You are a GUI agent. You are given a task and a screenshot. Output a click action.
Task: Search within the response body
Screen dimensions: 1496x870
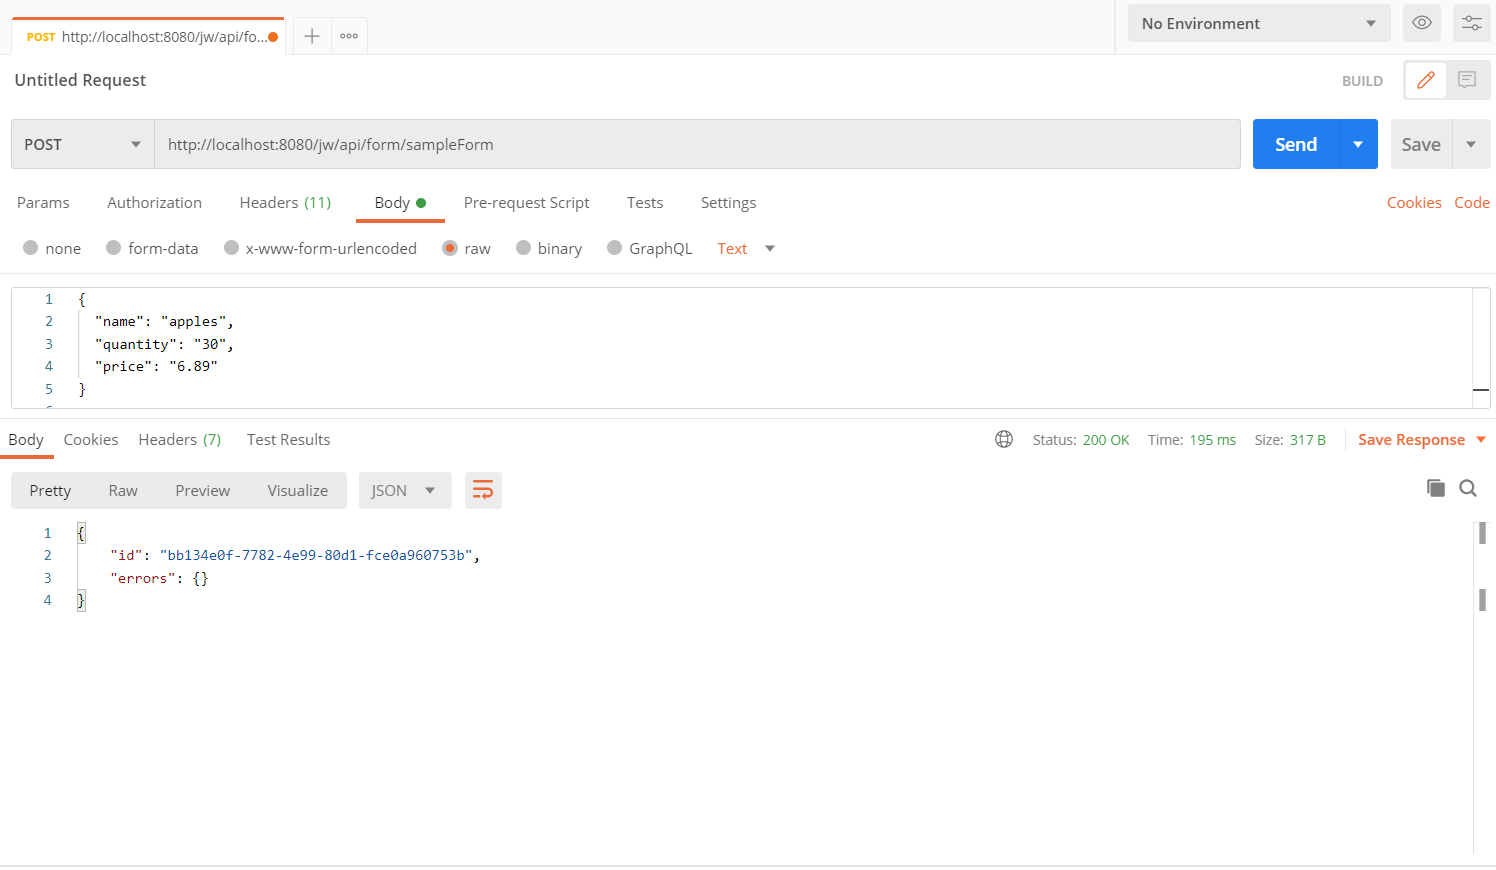(x=1468, y=488)
